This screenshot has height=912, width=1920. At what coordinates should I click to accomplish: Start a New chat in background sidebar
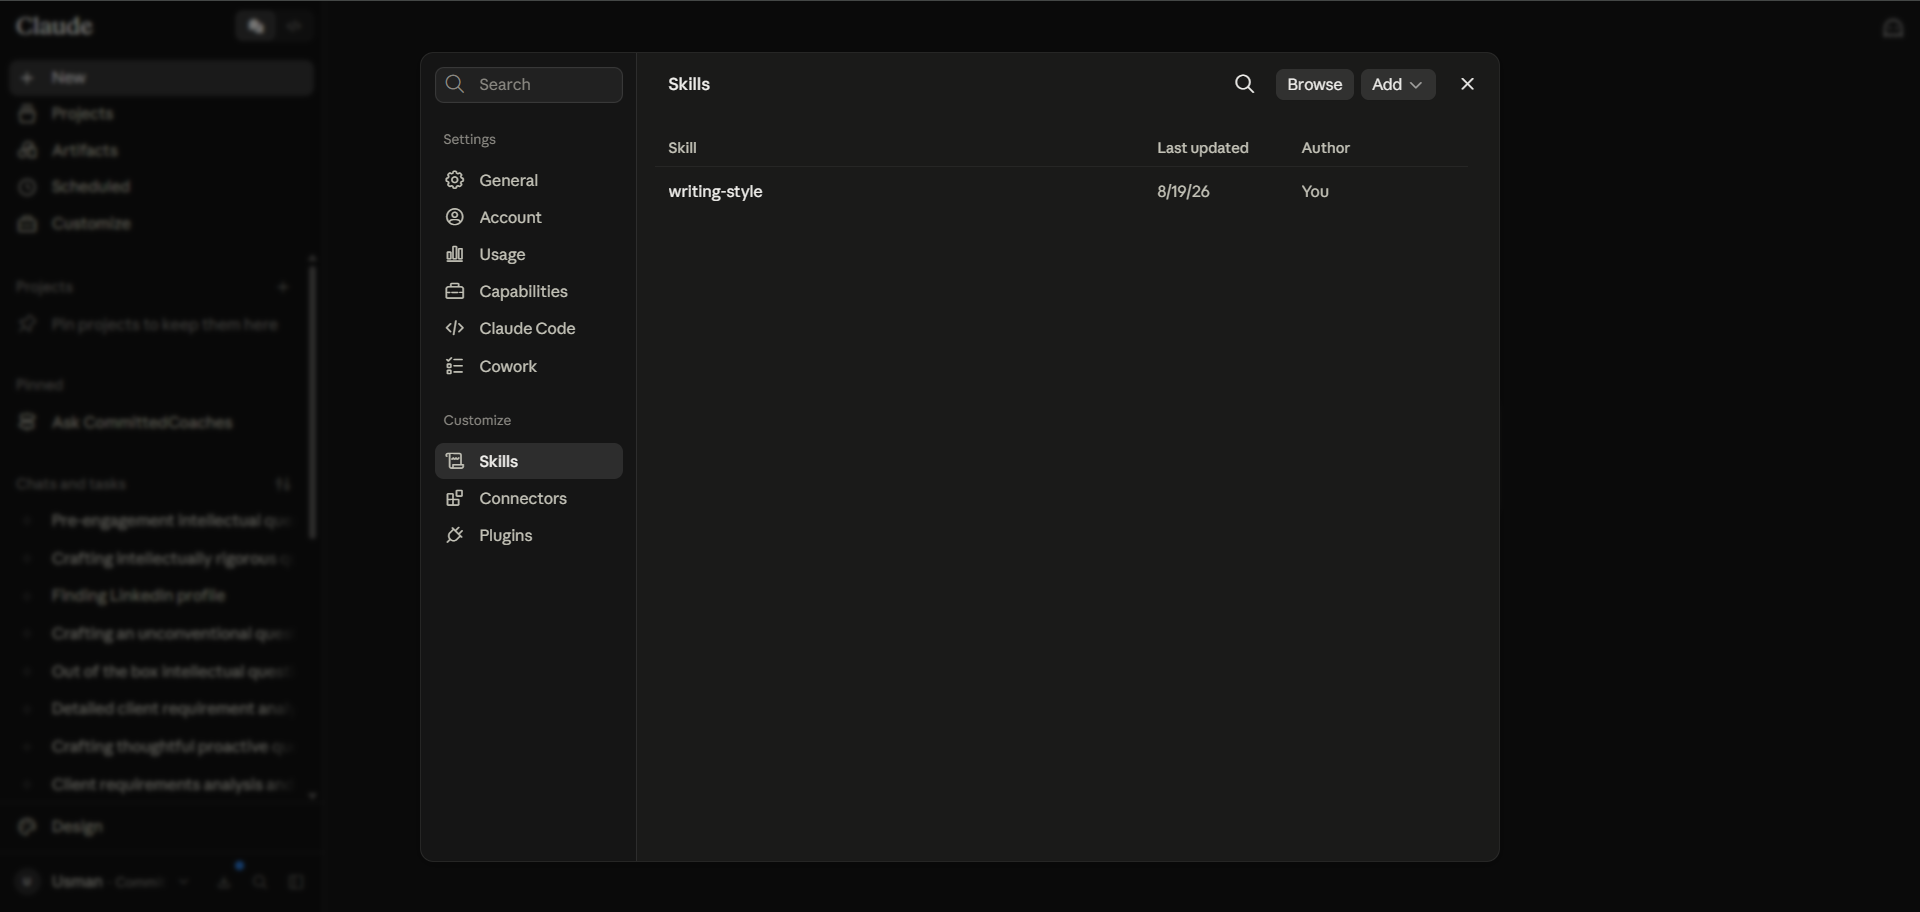(x=162, y=78)
